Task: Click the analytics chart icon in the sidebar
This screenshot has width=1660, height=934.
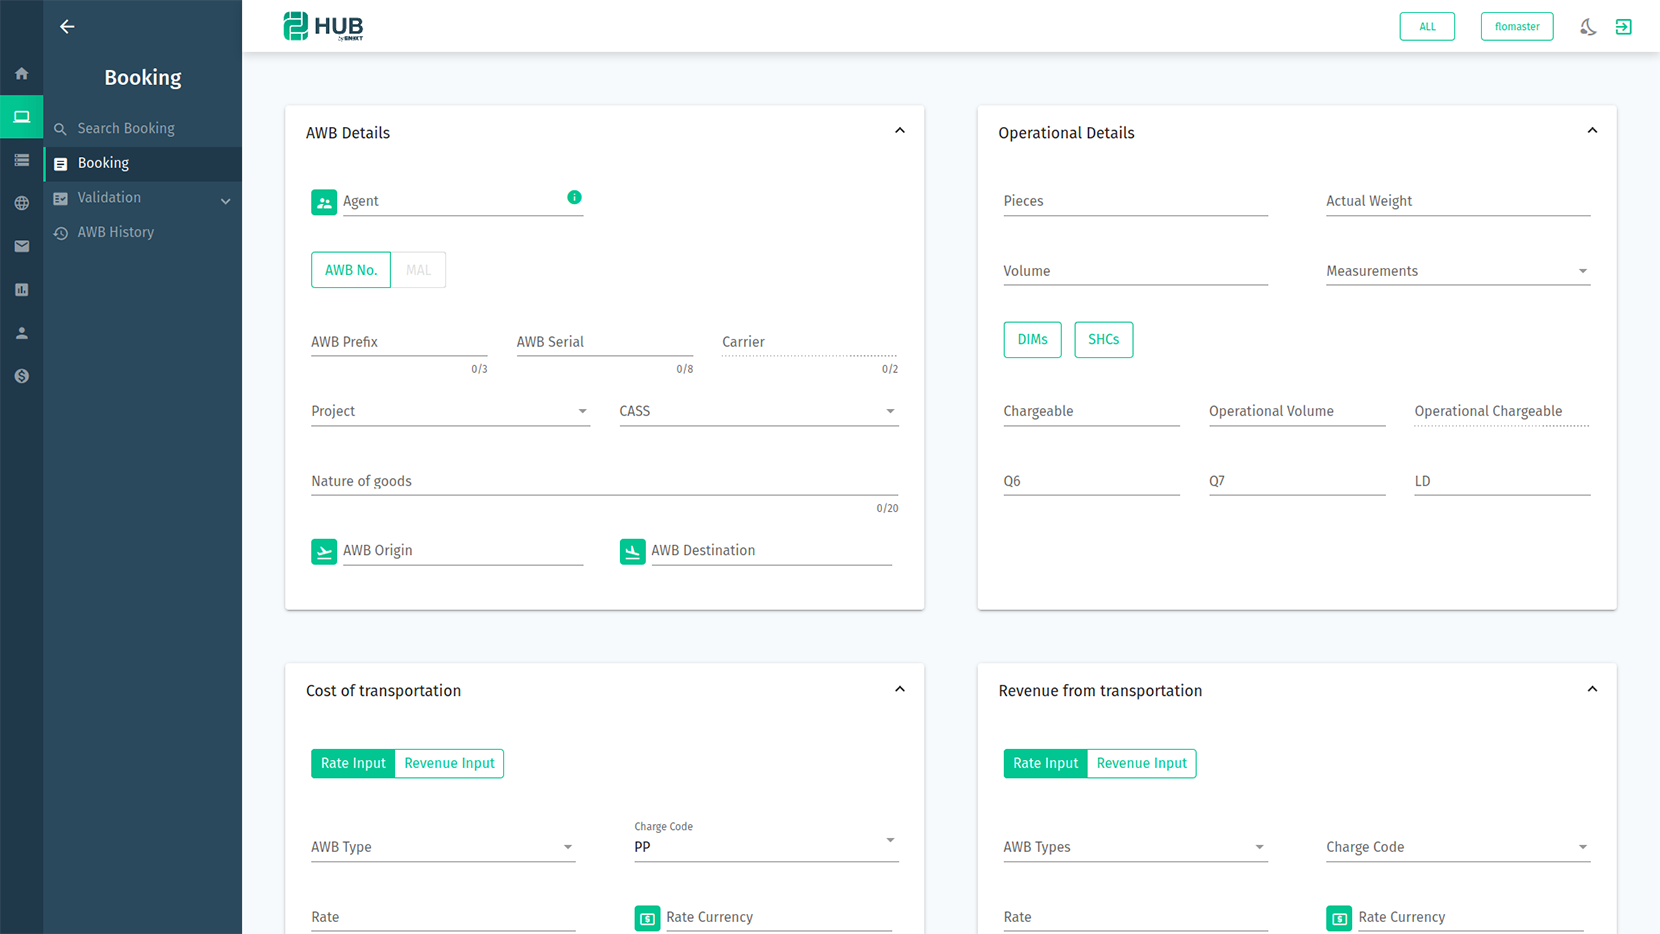Action: (x=21, y=289)
